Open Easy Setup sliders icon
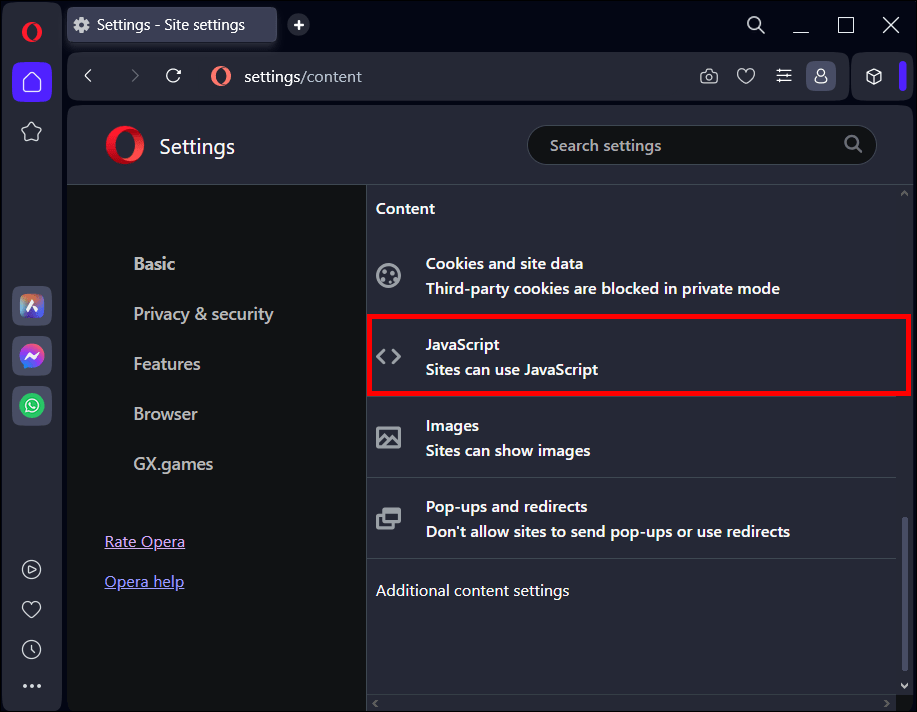Screen dimensions: 917x712 point(784,76)
